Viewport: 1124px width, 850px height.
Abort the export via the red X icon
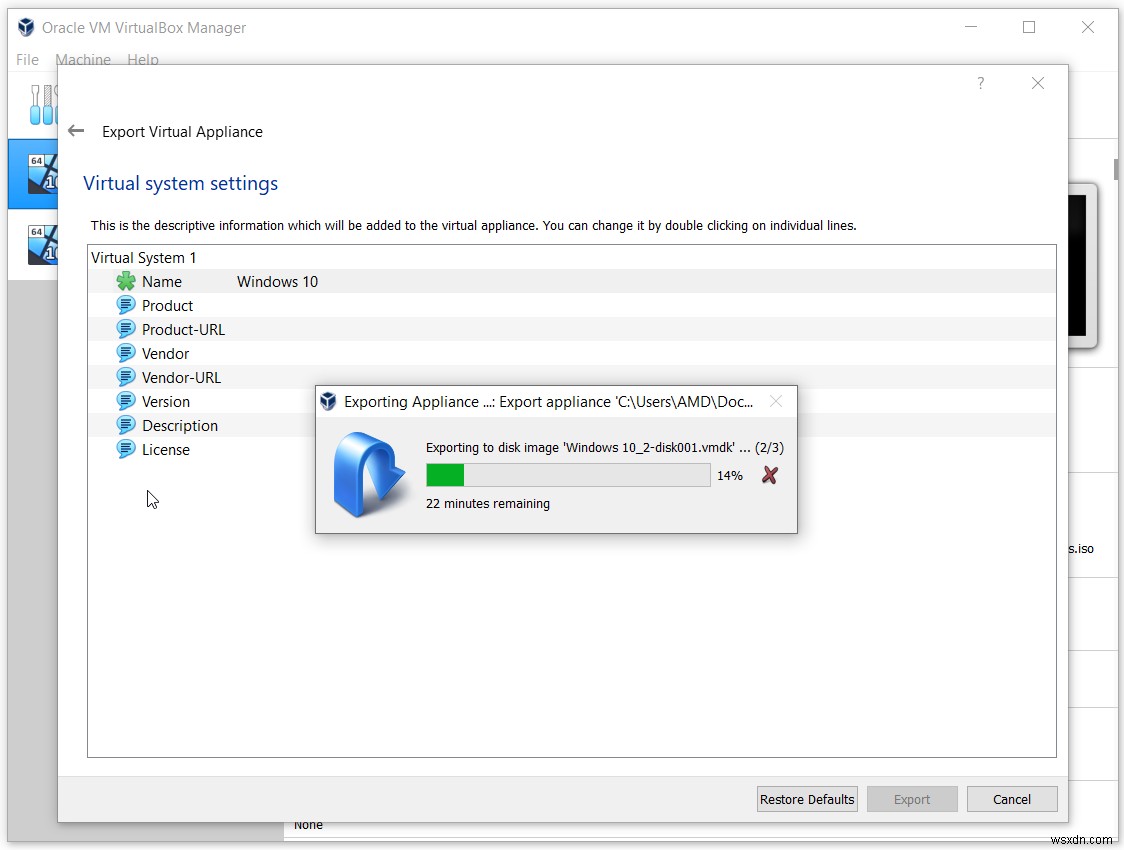(769, 475)
